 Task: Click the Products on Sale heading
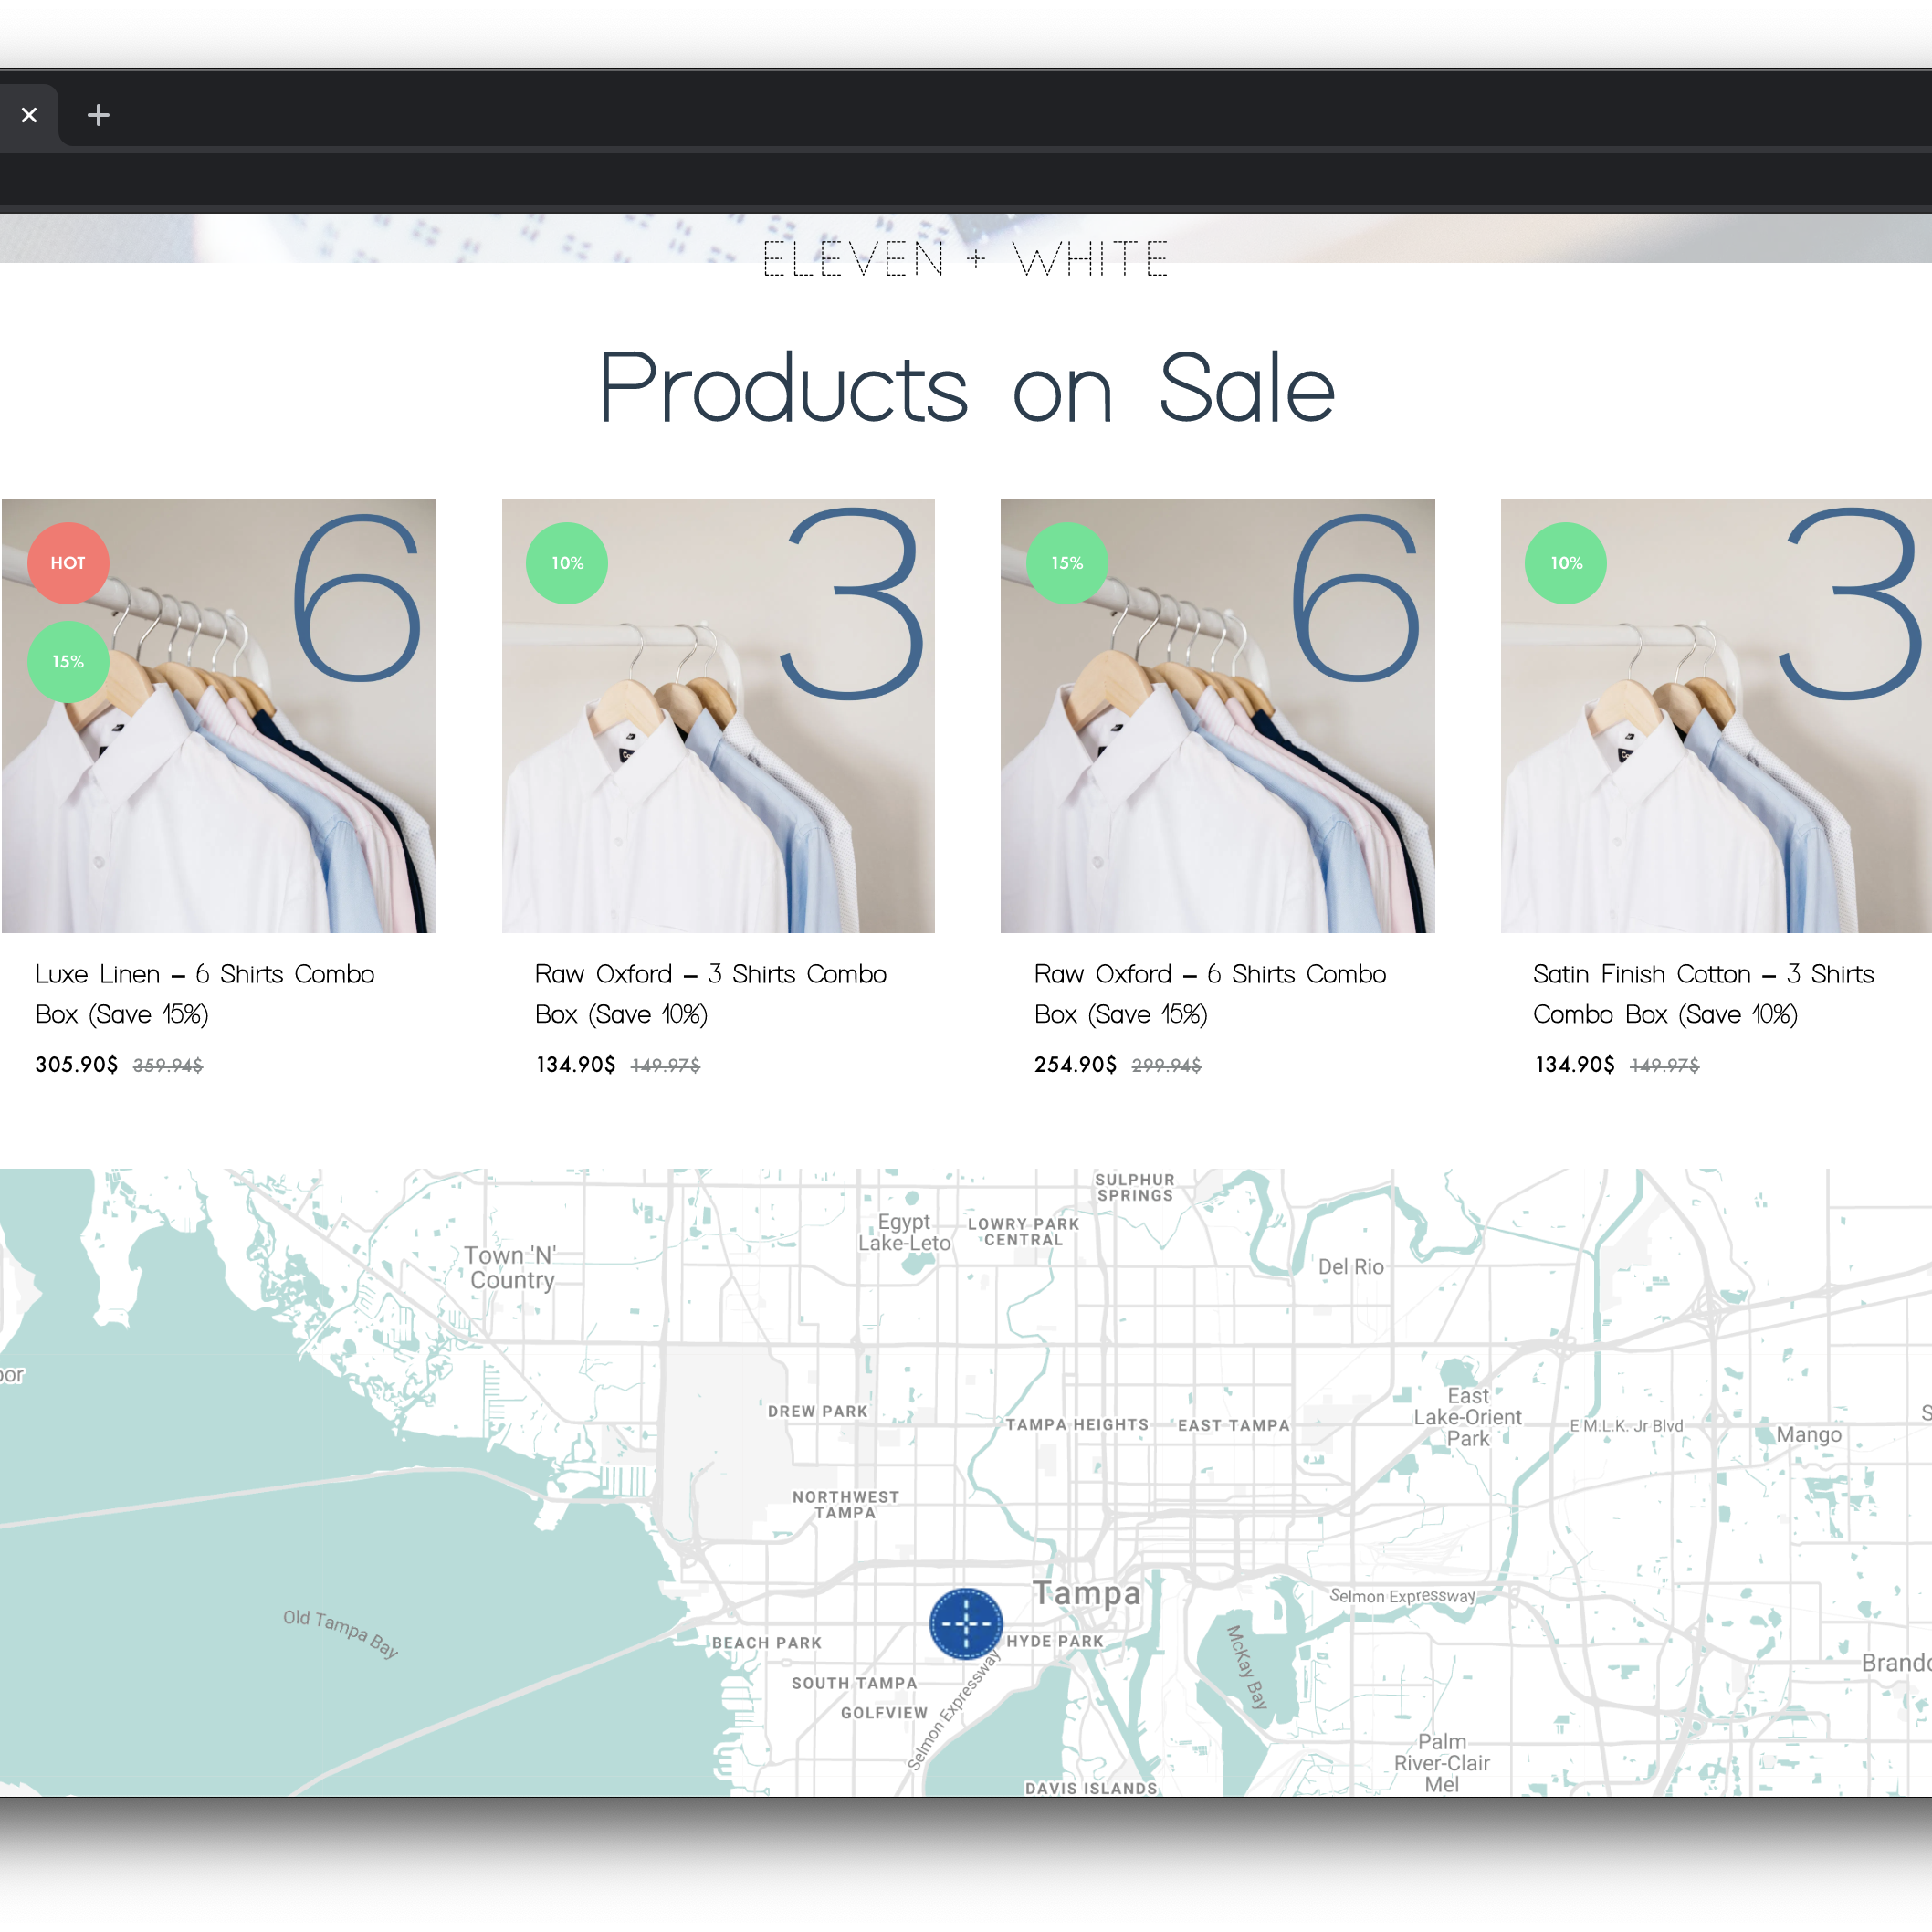966,388
